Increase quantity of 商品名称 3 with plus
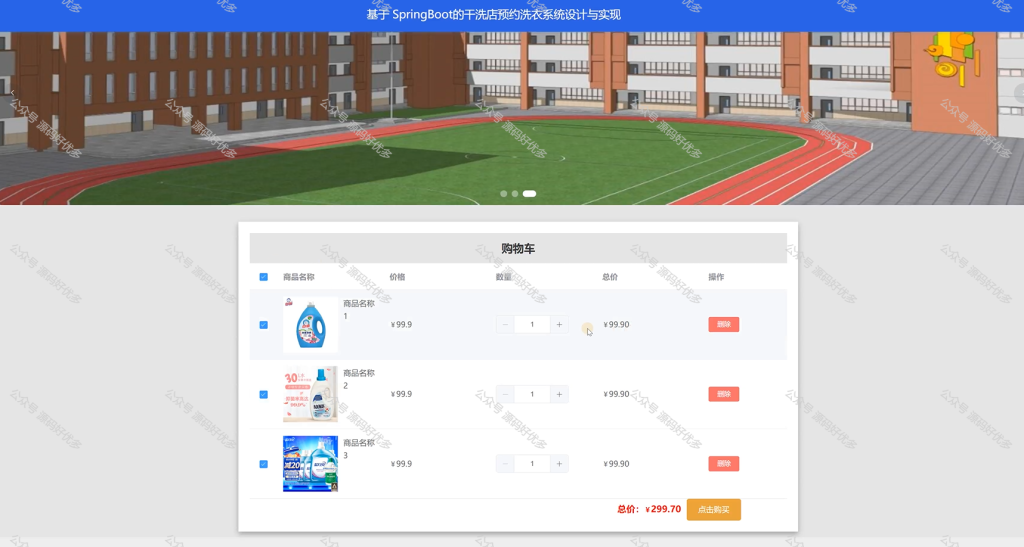This screenshot has width=1024, height=547. (x=559, y=464)
